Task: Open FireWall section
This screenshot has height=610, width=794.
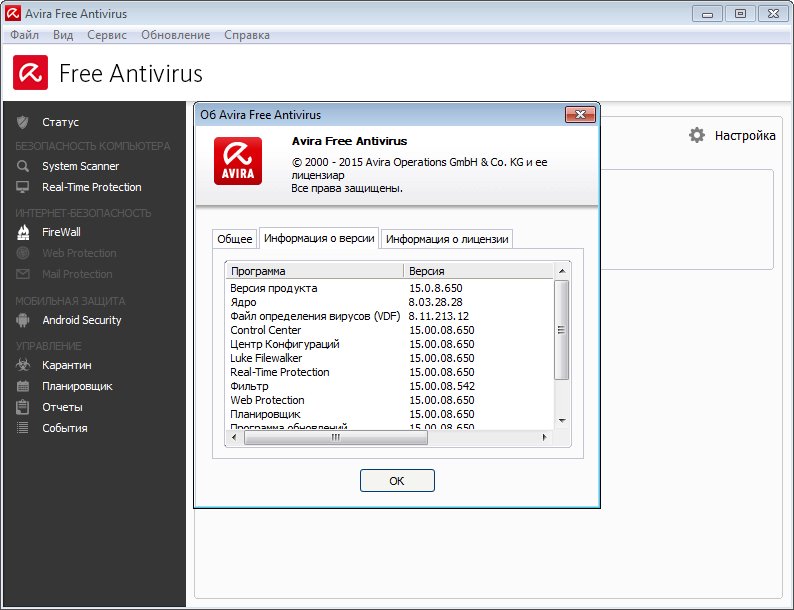Action: pos(61,232)
